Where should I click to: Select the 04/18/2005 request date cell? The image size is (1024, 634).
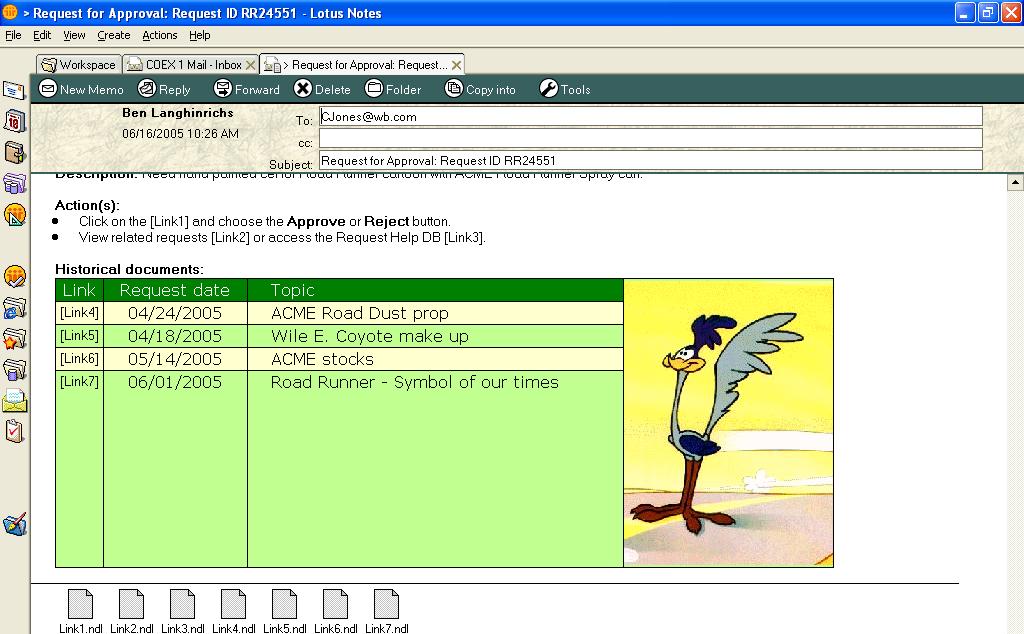pyautogui.click(x=175, y=336)
